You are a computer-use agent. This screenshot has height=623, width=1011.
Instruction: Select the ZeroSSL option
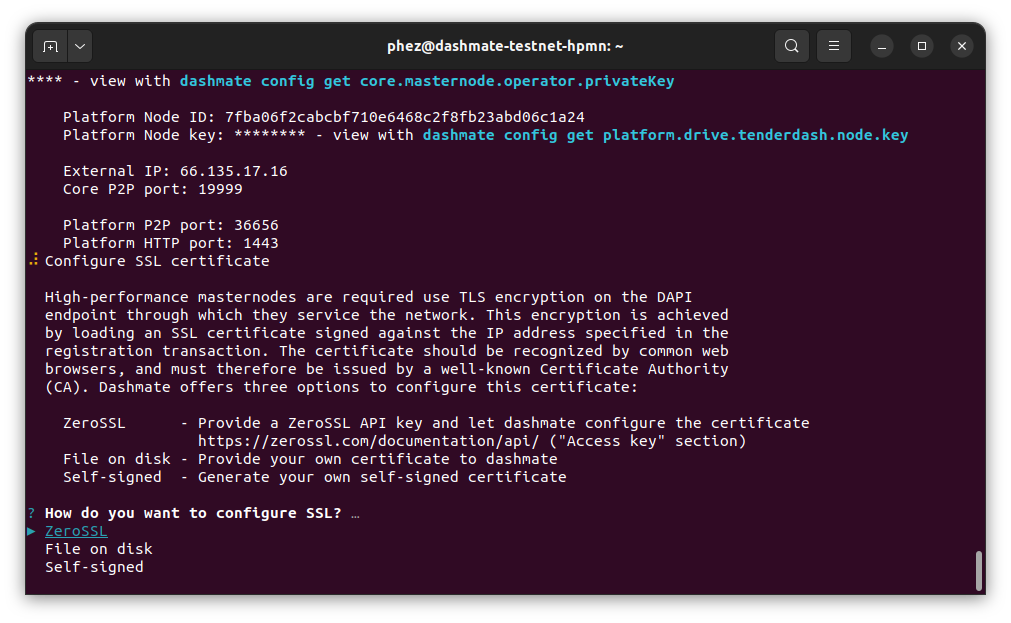point(76,531)
